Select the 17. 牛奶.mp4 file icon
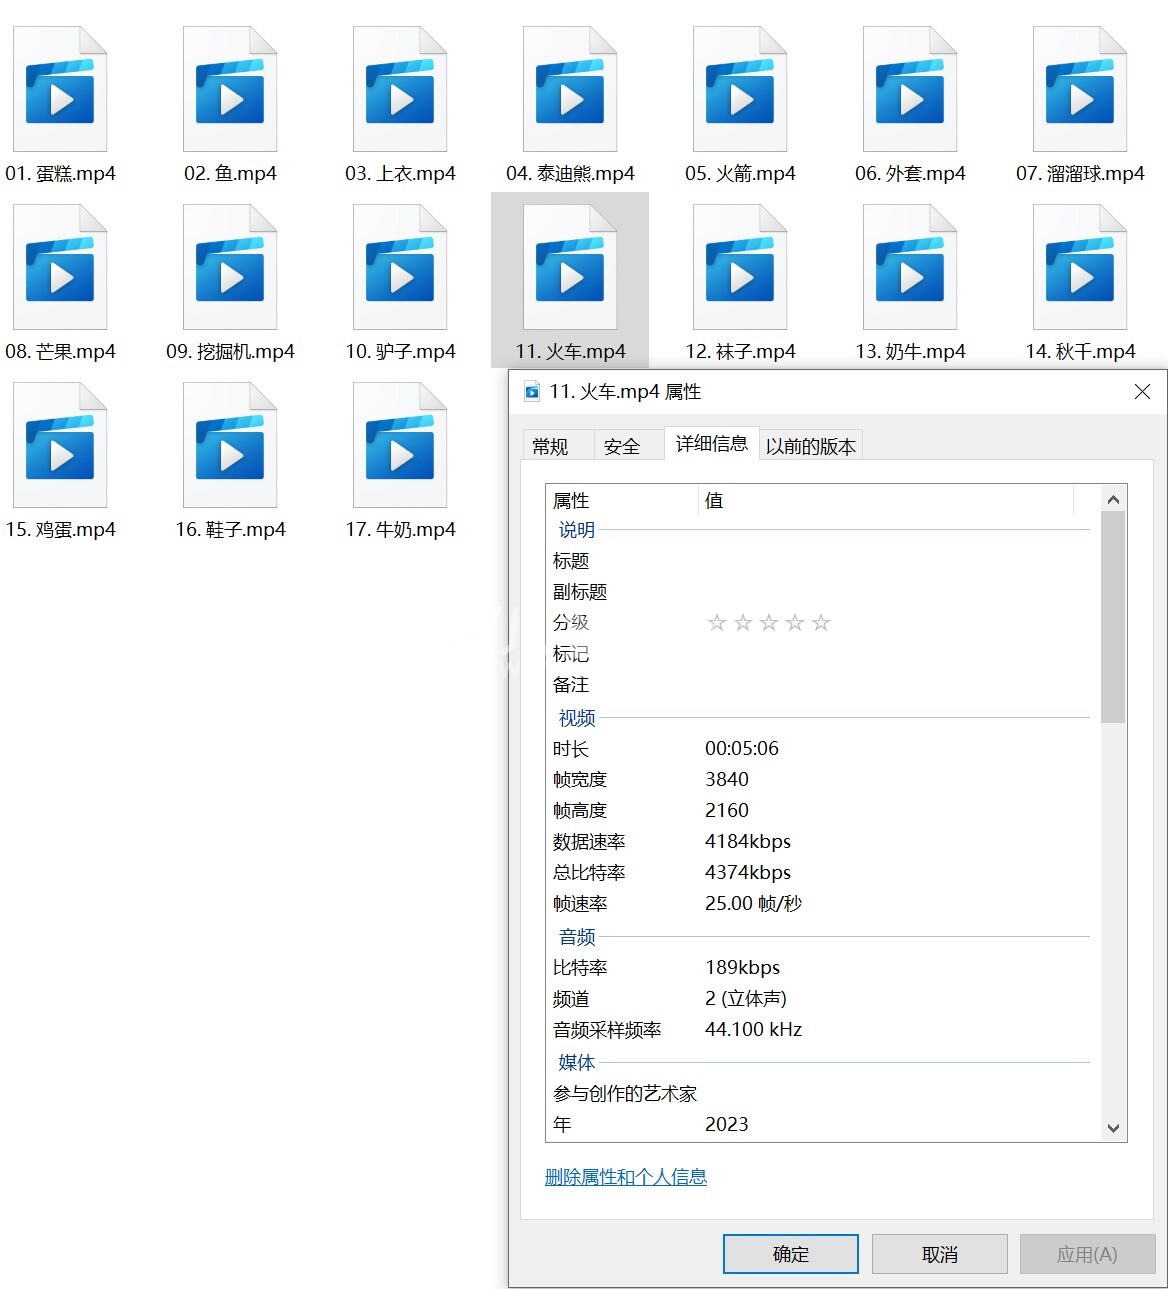Image resolution: width=1168 pixels, height=1289 pixels. click(x=400, y=448)
